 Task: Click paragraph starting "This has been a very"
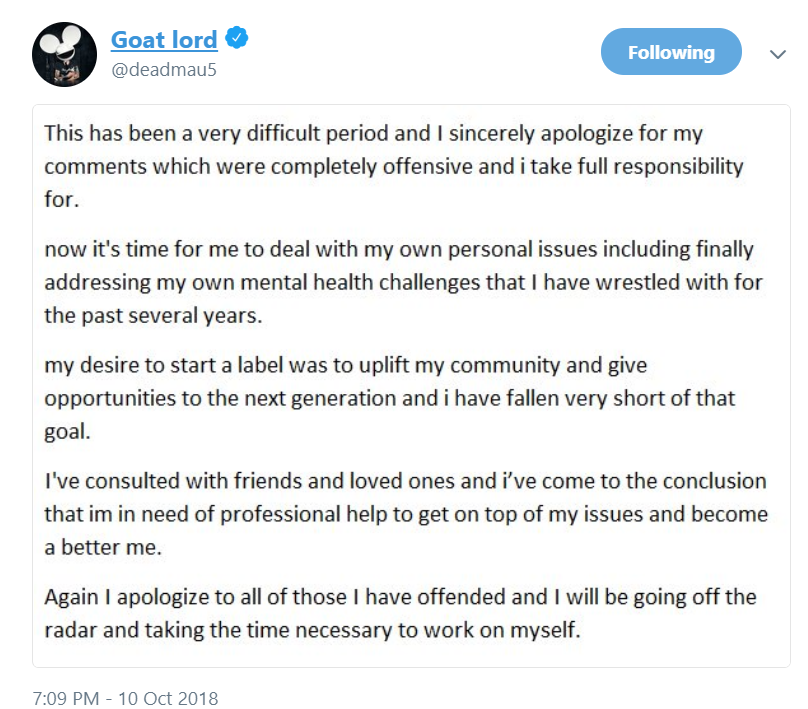tap(394, 166)
